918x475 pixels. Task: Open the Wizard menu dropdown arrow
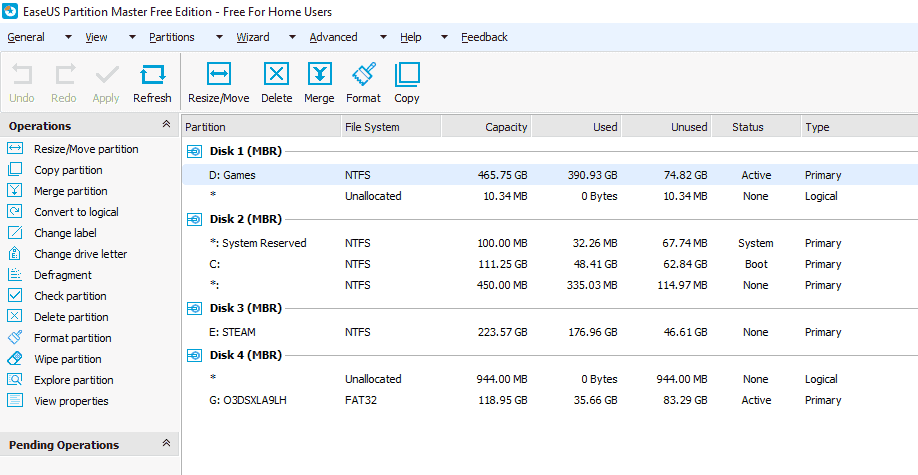[292, 37]
